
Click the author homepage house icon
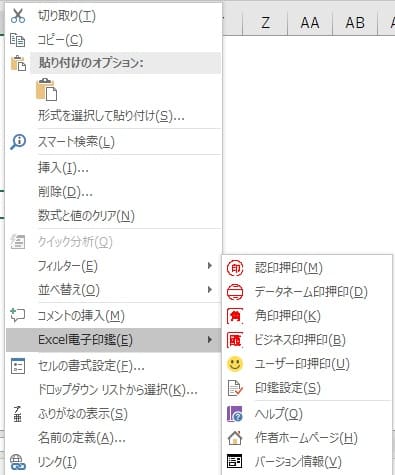[x=235, y=438]
